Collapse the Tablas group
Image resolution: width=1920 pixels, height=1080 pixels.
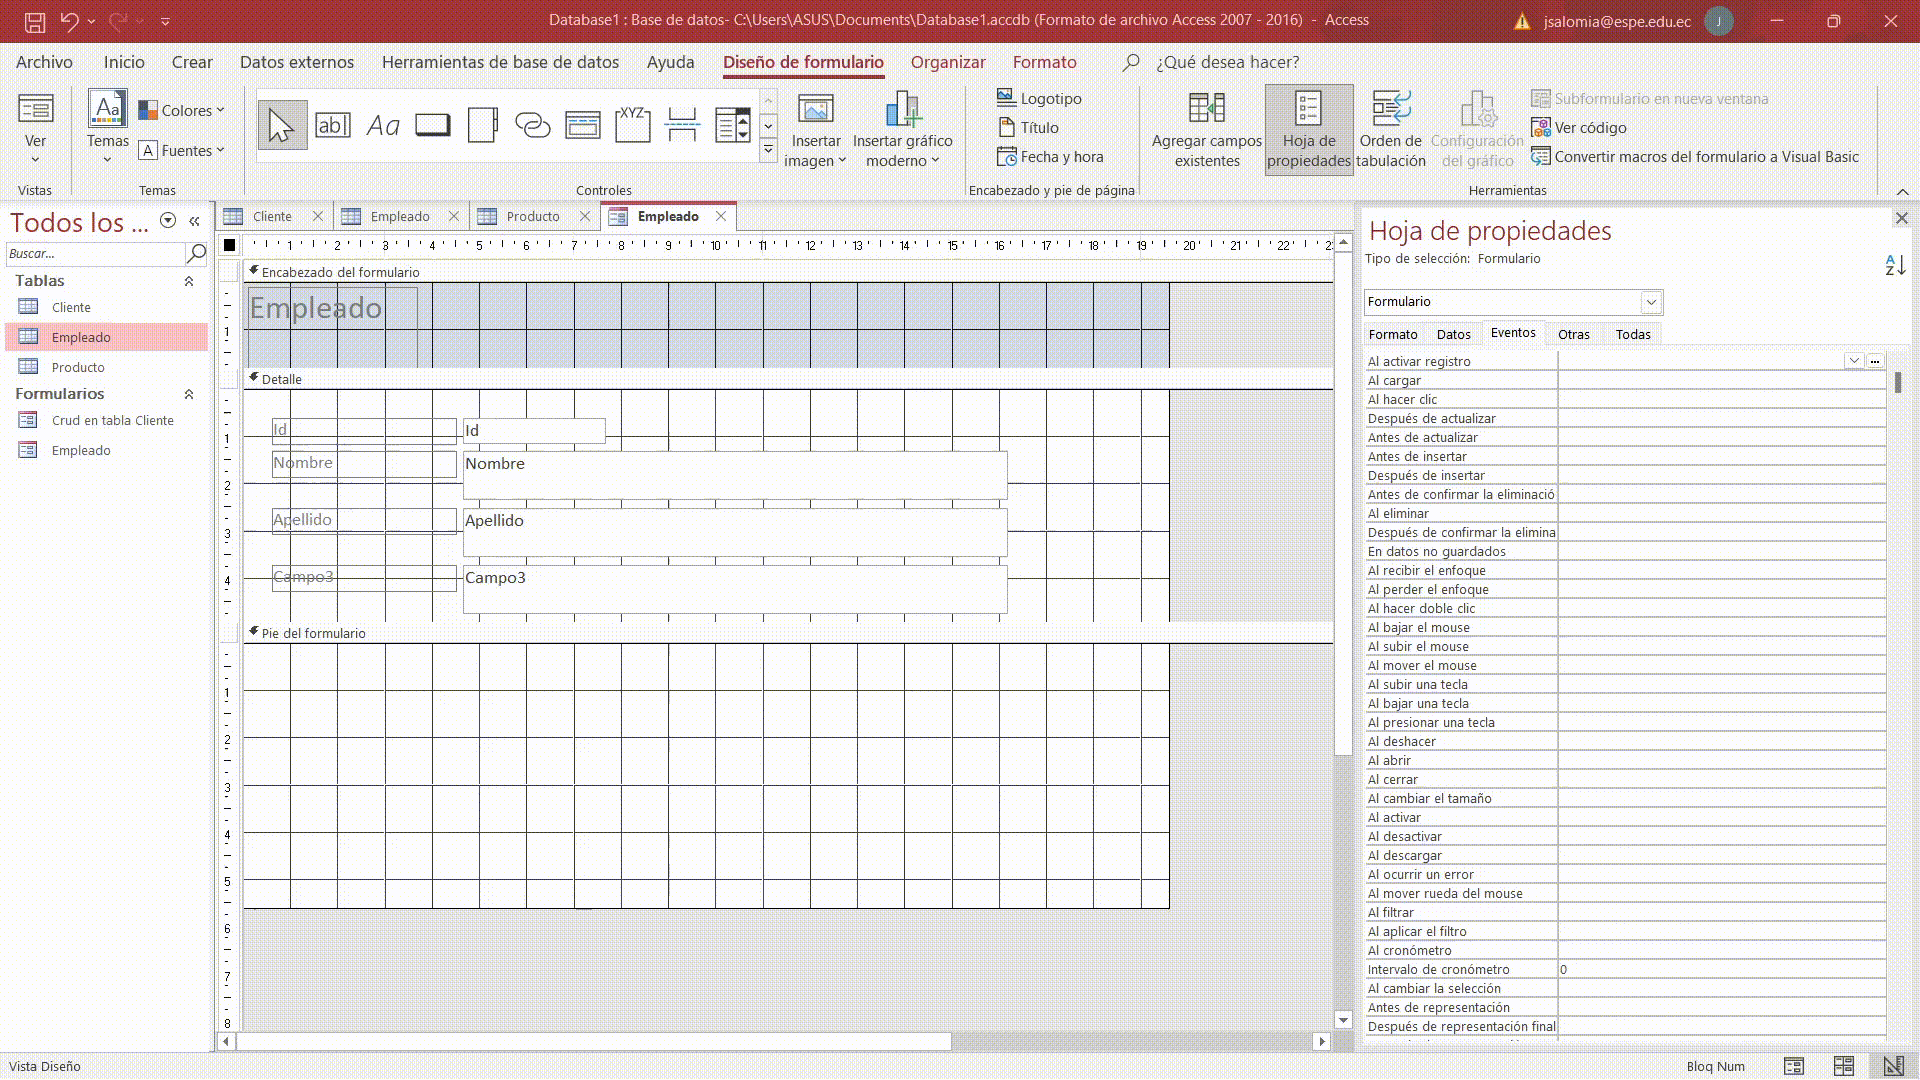(x=189, y=282)
